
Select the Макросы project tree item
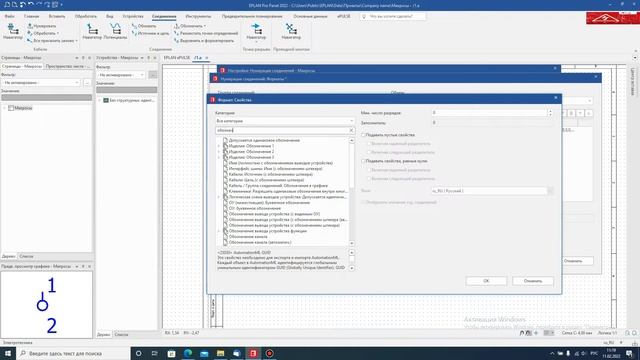(x=23, y=108)
